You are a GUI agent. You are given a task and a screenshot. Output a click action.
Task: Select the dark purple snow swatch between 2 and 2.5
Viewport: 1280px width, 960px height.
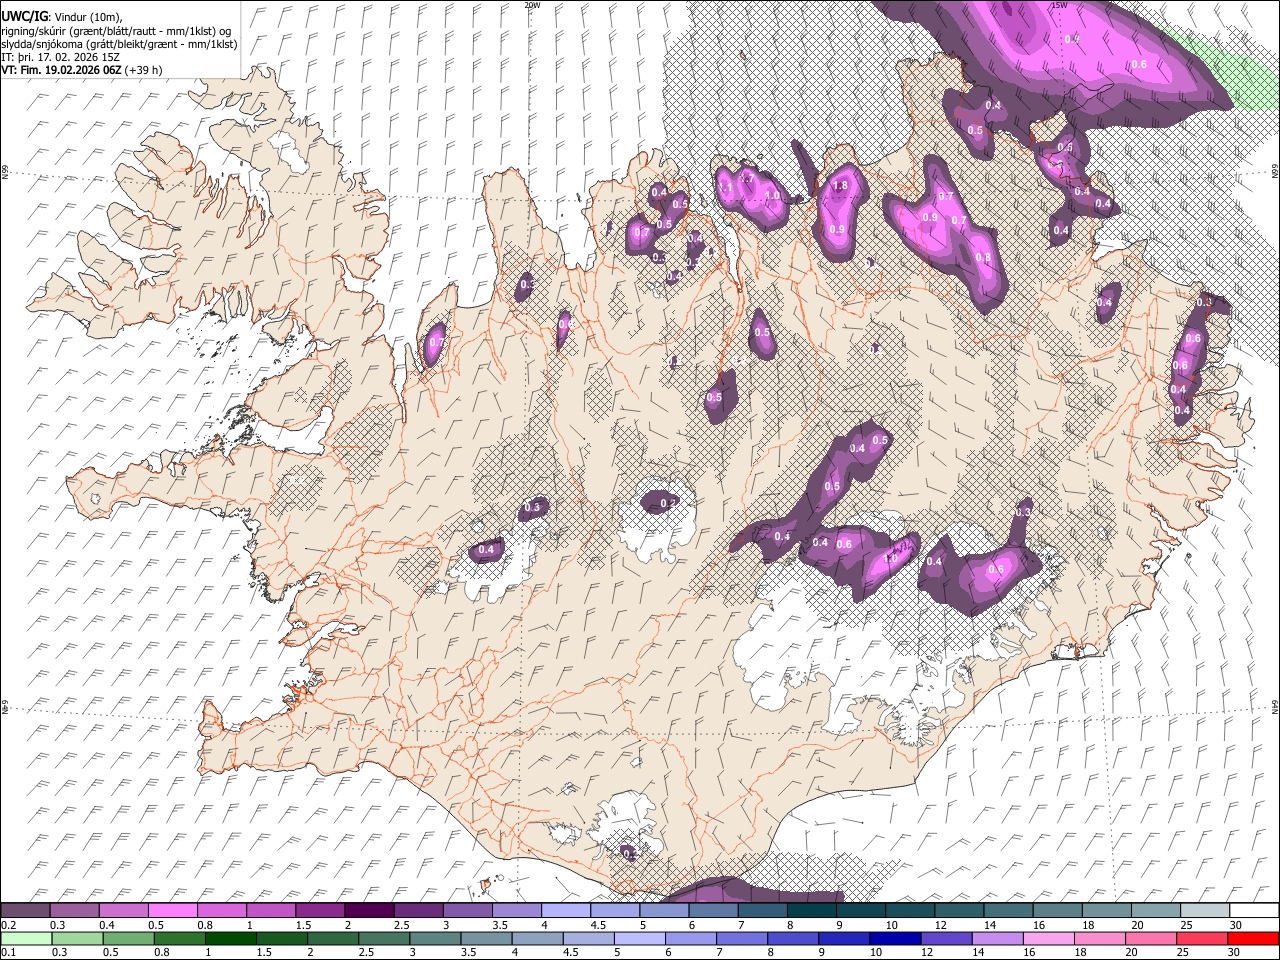point(369,911)
